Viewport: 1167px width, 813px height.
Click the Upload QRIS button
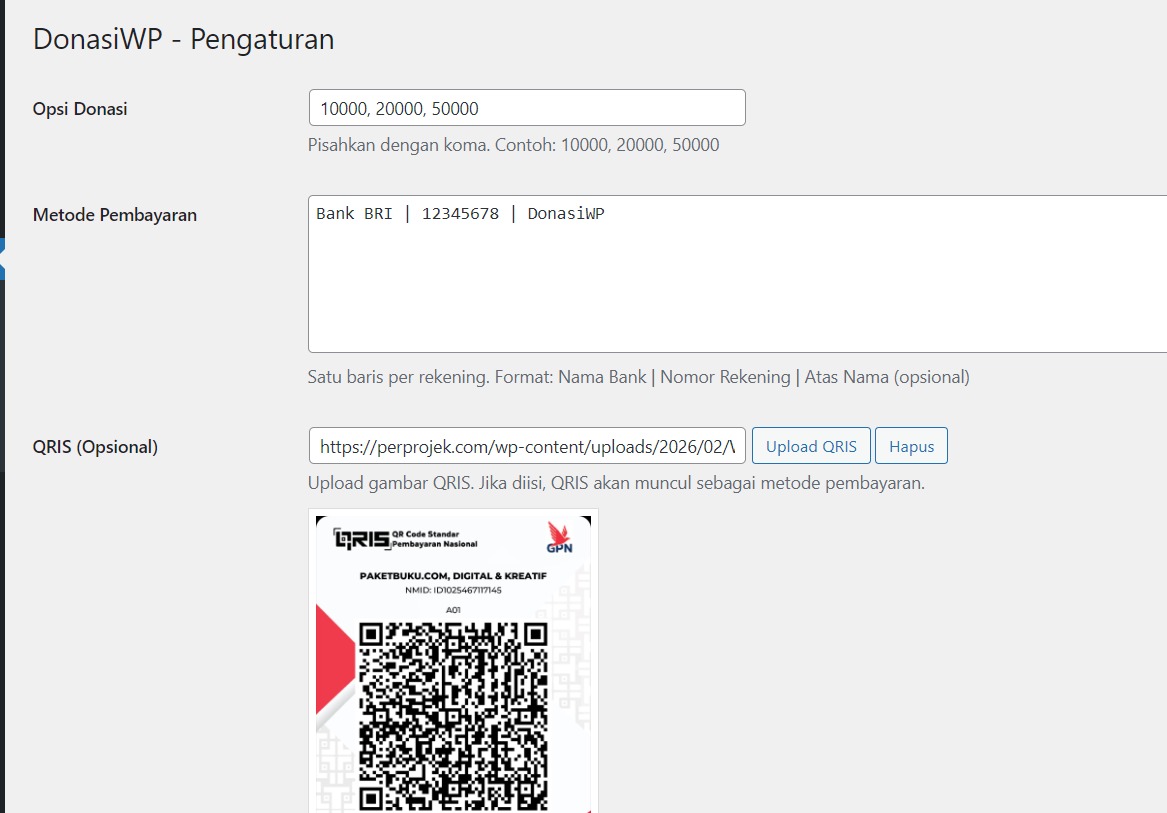coord(810,445)
